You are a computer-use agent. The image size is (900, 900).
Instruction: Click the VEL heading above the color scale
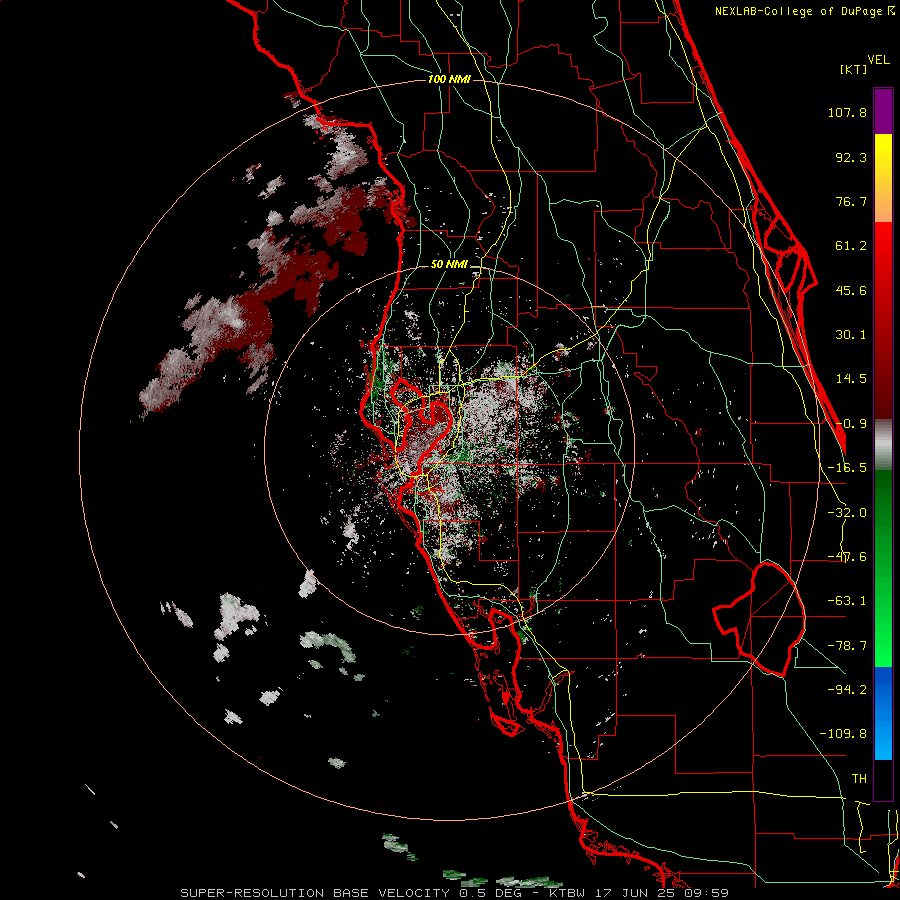coord(878,60)
